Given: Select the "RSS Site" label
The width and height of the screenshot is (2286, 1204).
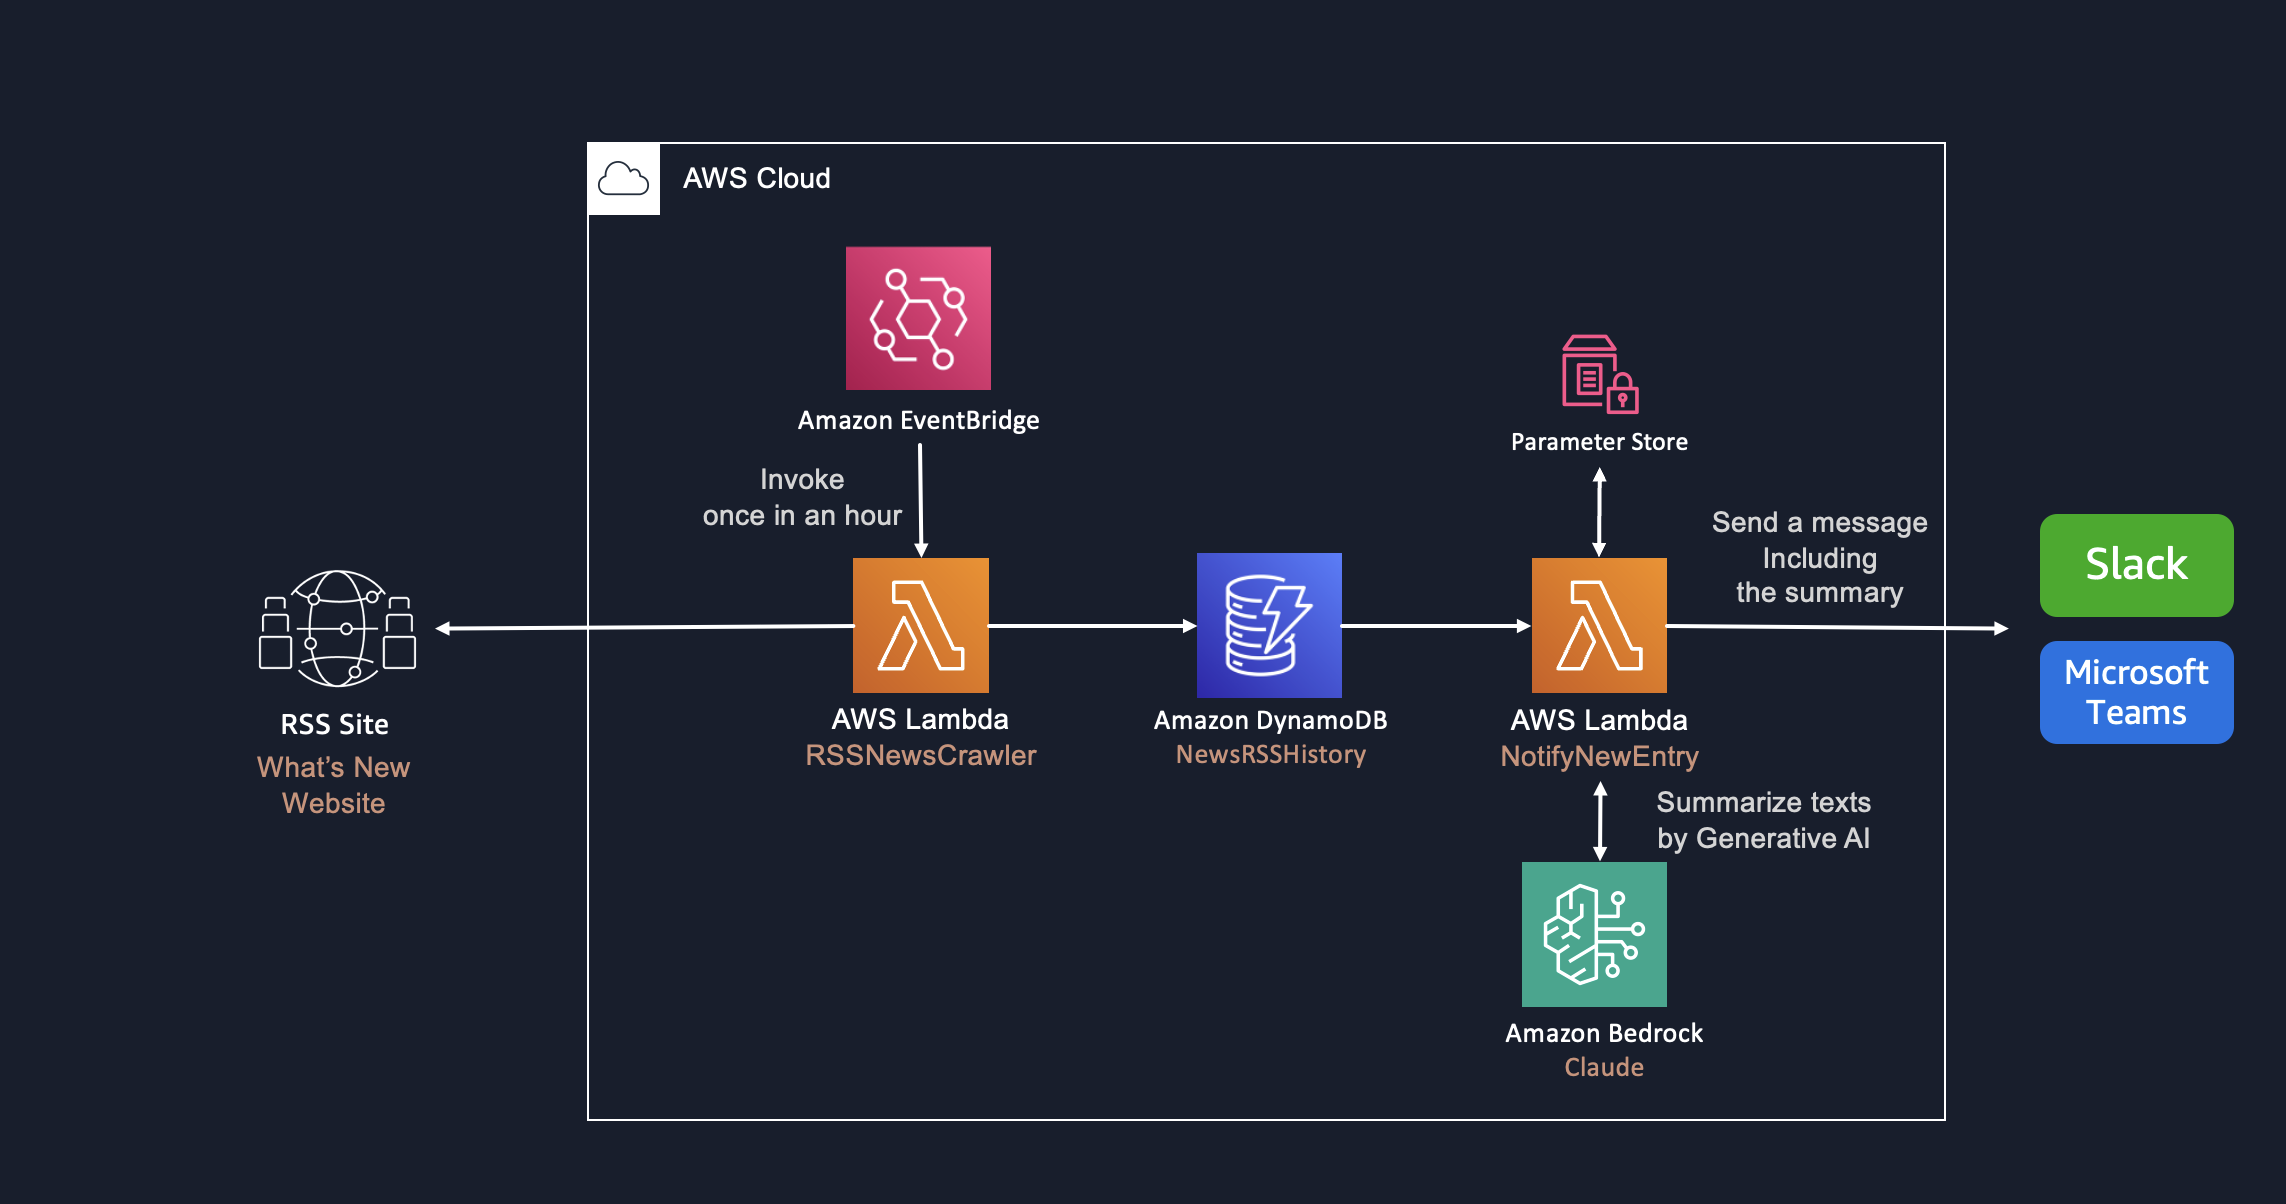Looking at the screenshot, I should click(x=334, y=724).
